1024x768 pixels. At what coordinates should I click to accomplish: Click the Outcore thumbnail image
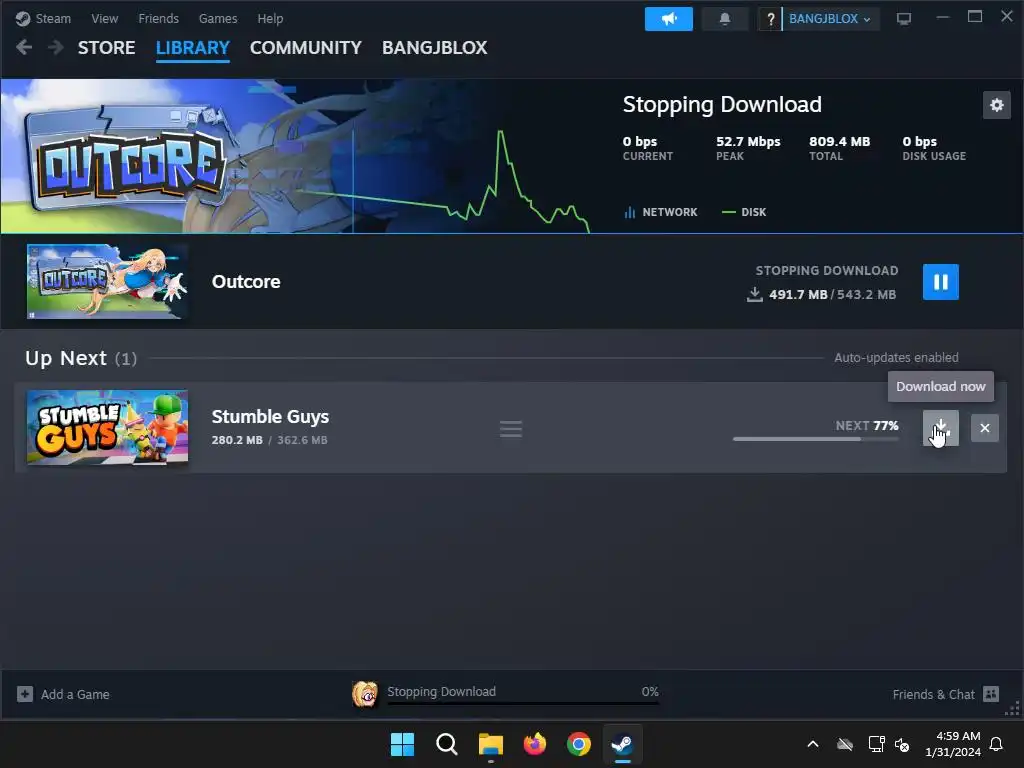[107, 281]
